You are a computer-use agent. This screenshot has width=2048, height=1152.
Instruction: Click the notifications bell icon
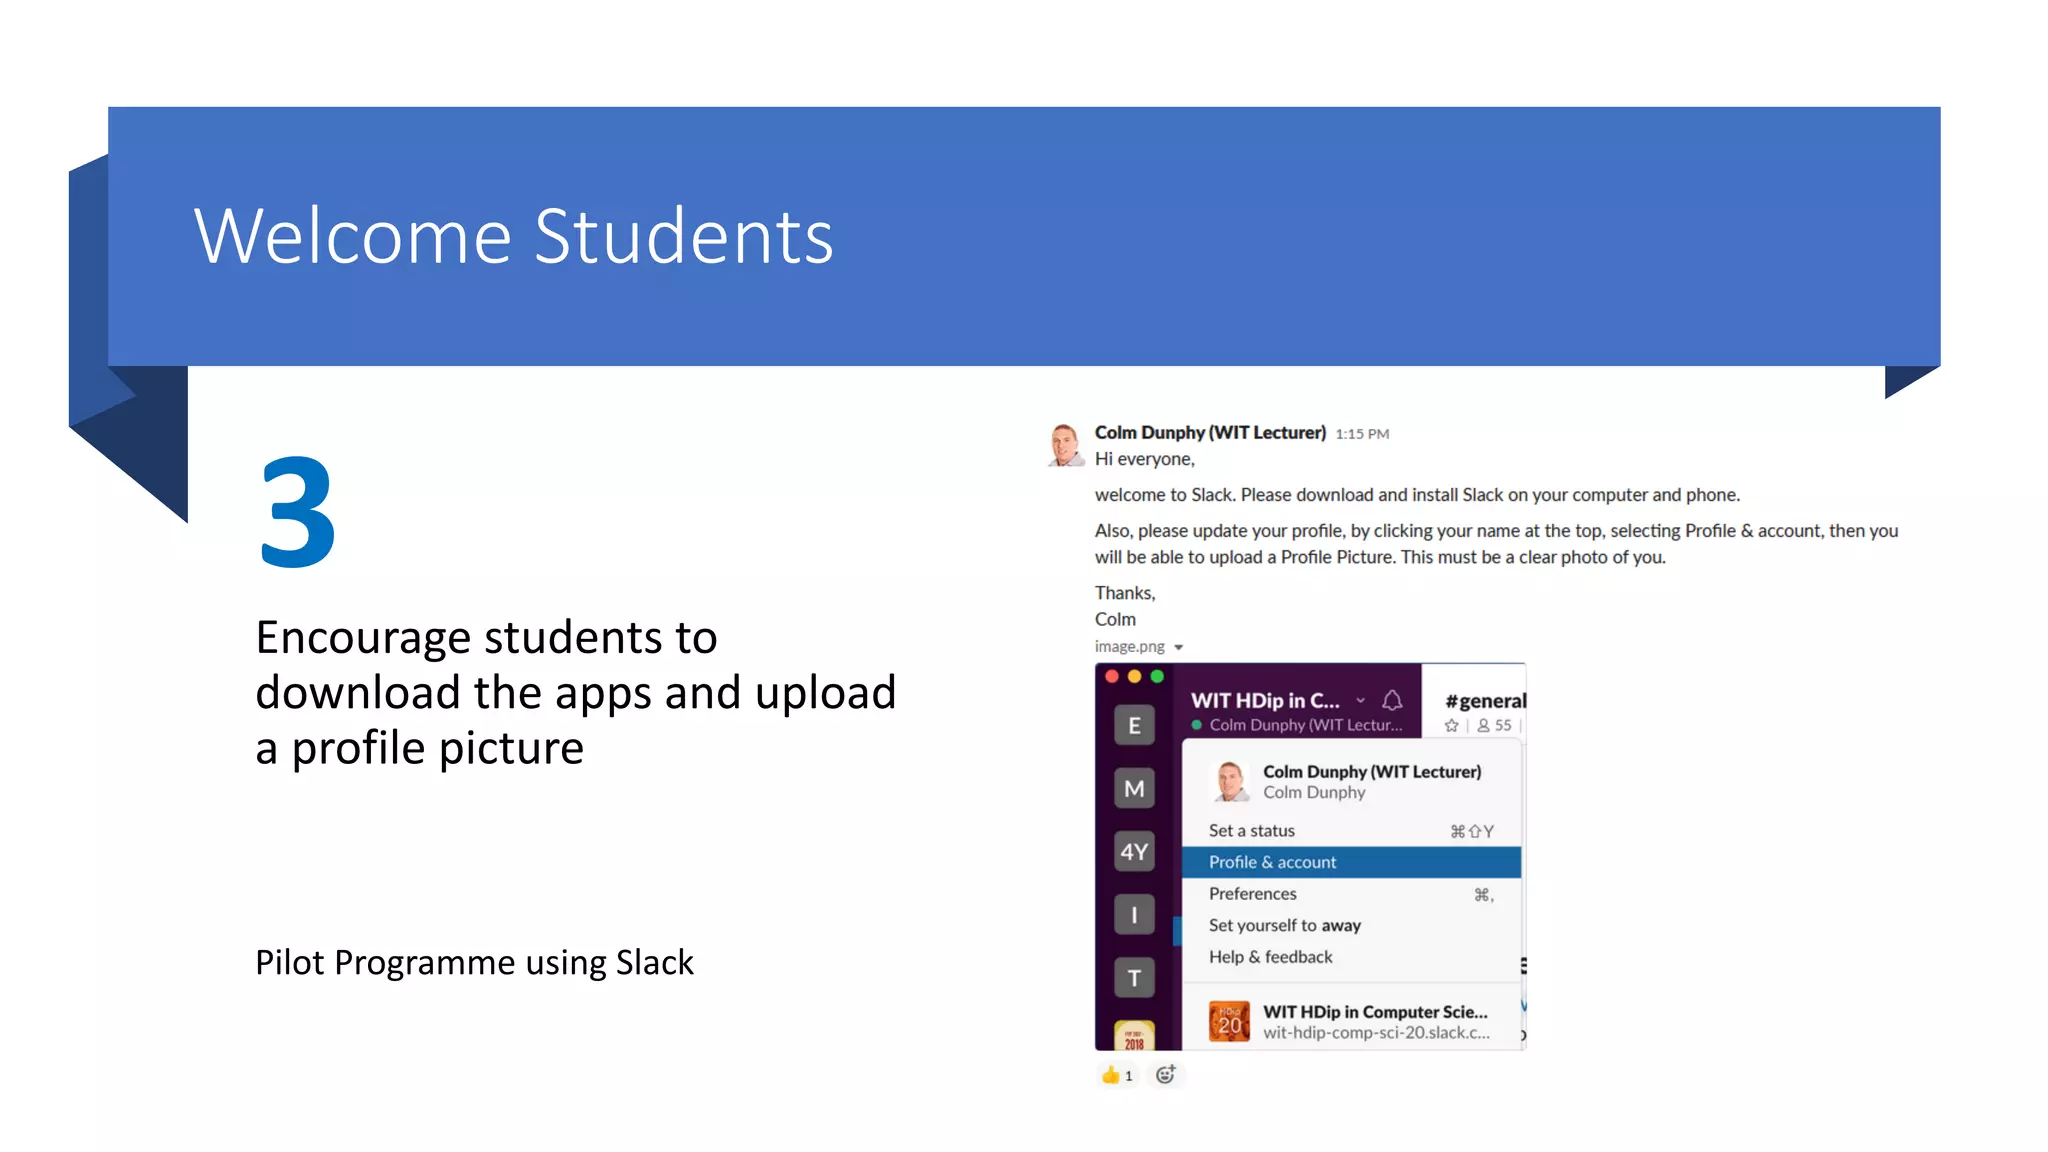[x=1392, y=700]
